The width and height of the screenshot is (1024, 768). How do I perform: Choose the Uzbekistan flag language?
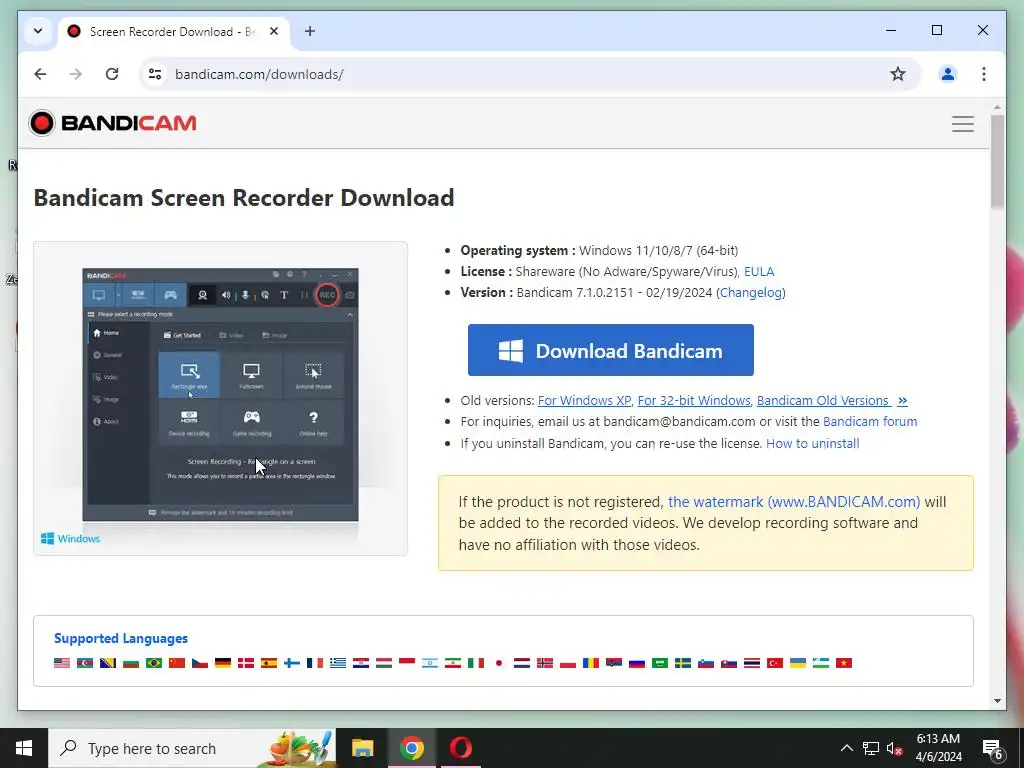pyautogui.click(x=821, y=663)
